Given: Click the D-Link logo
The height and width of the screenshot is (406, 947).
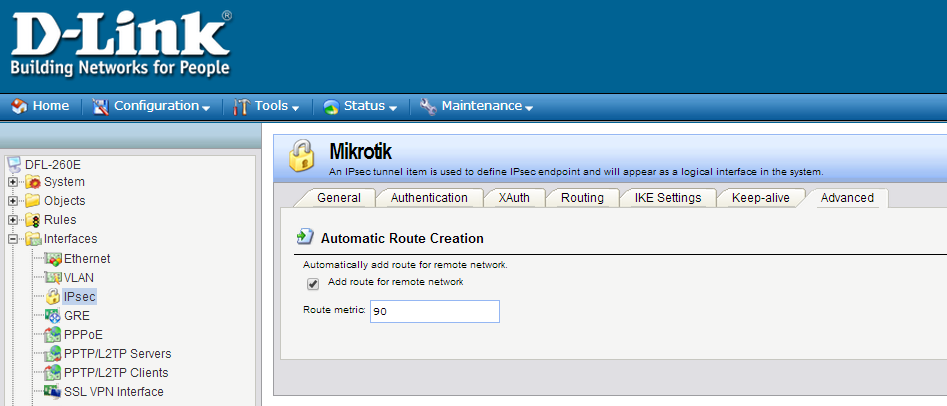Looking at the screenshot, I should point(121,44).
